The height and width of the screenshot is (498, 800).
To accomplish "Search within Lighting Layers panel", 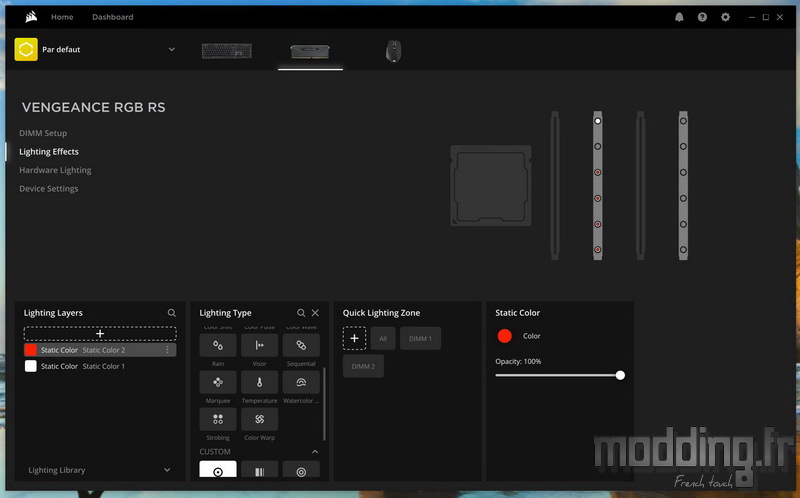I will point(171,313).
